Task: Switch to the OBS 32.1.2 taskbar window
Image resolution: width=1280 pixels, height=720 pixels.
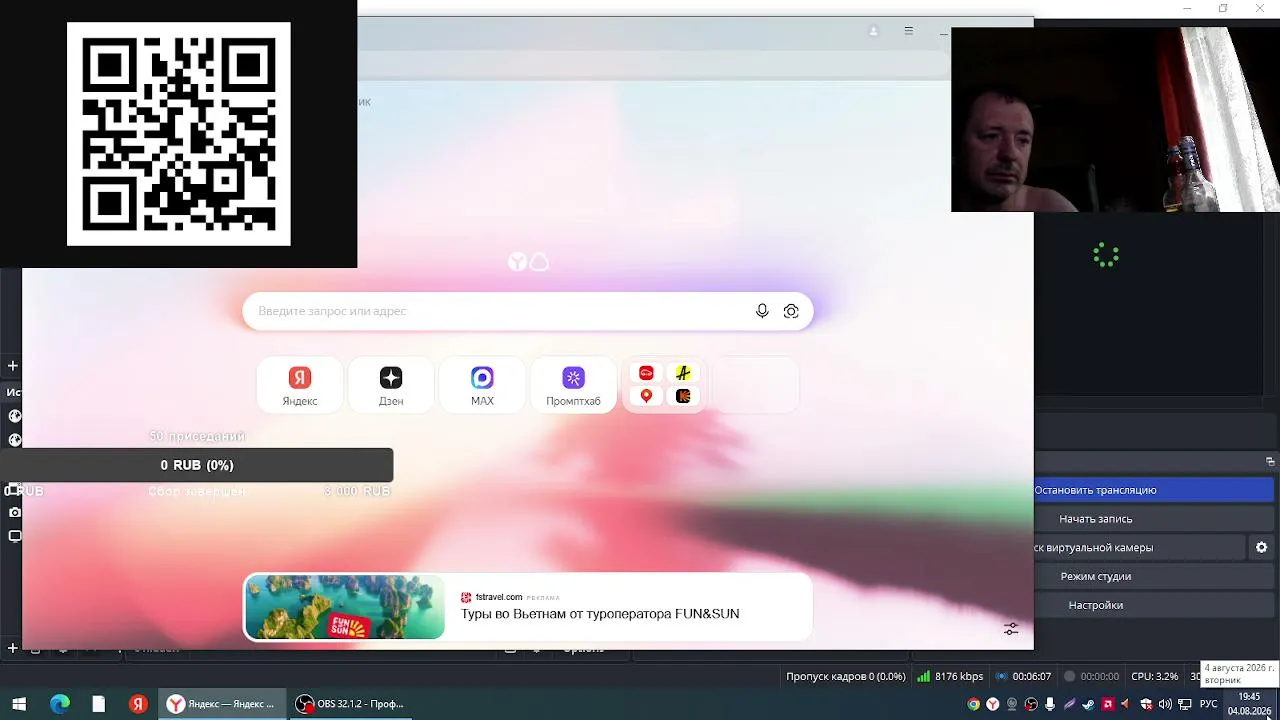Action: pyautogui.click(x=351, y=704)
